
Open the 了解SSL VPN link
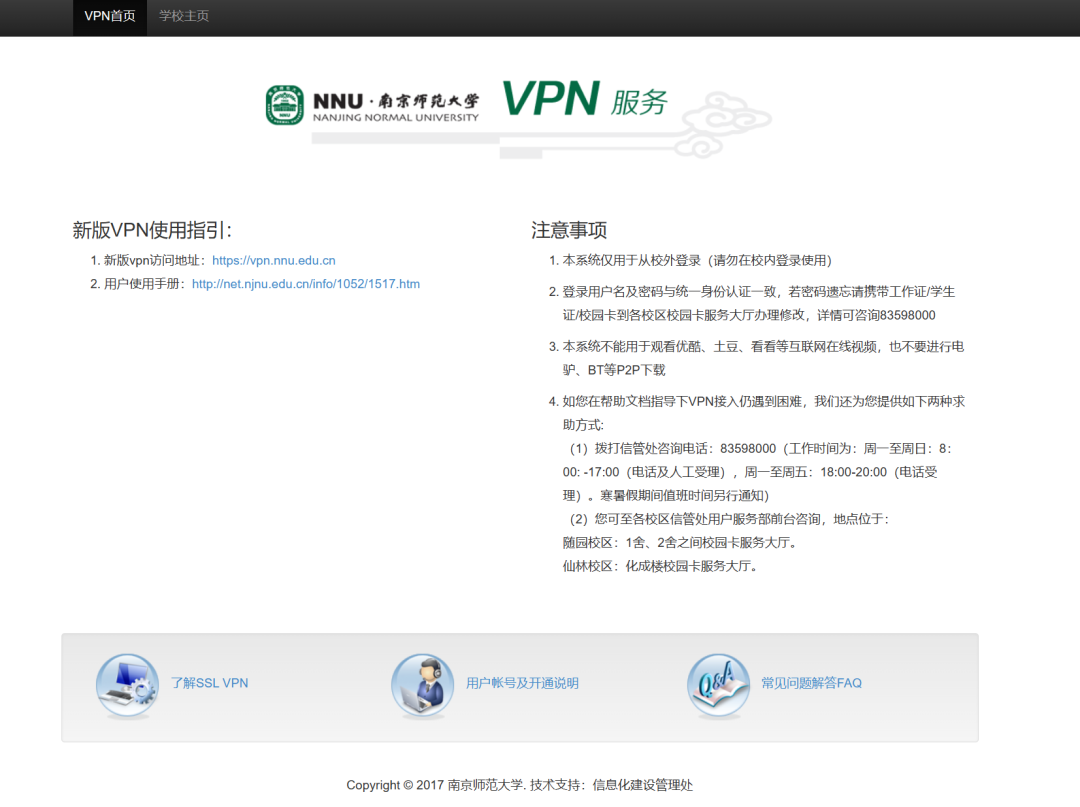209,683
